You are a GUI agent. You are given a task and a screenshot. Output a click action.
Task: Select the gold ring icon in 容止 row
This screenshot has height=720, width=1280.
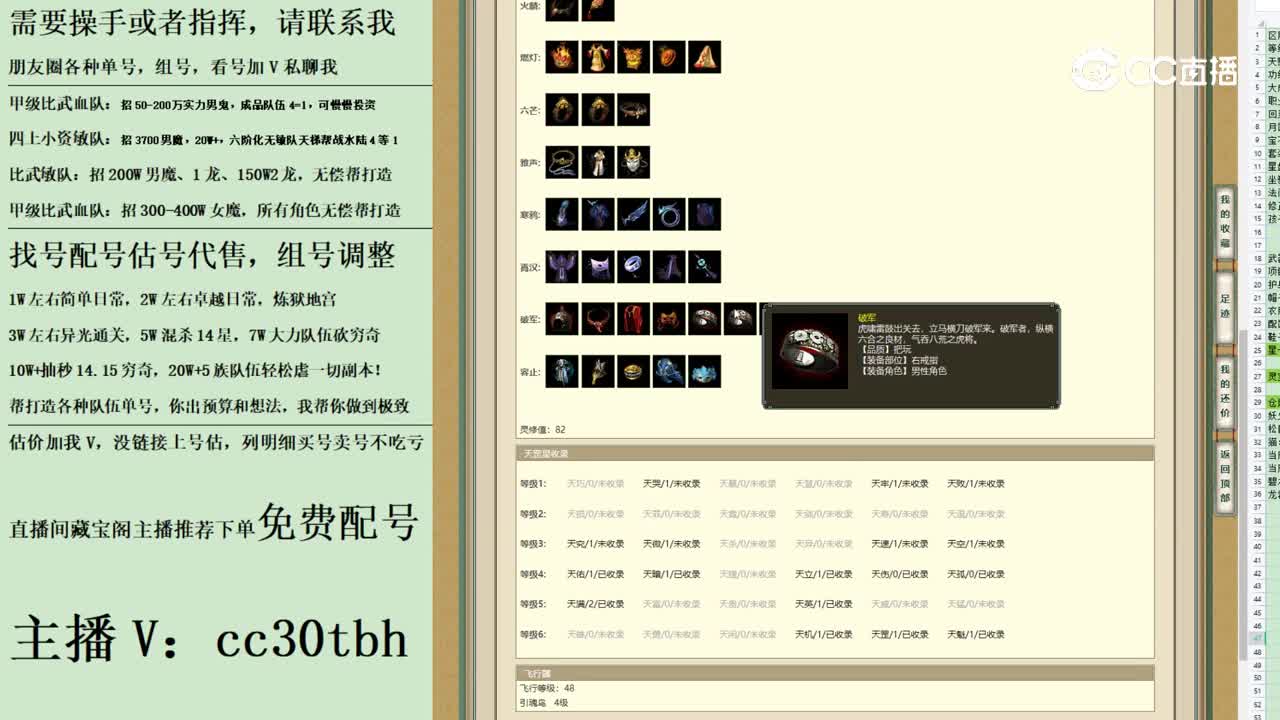pos(633,371)
